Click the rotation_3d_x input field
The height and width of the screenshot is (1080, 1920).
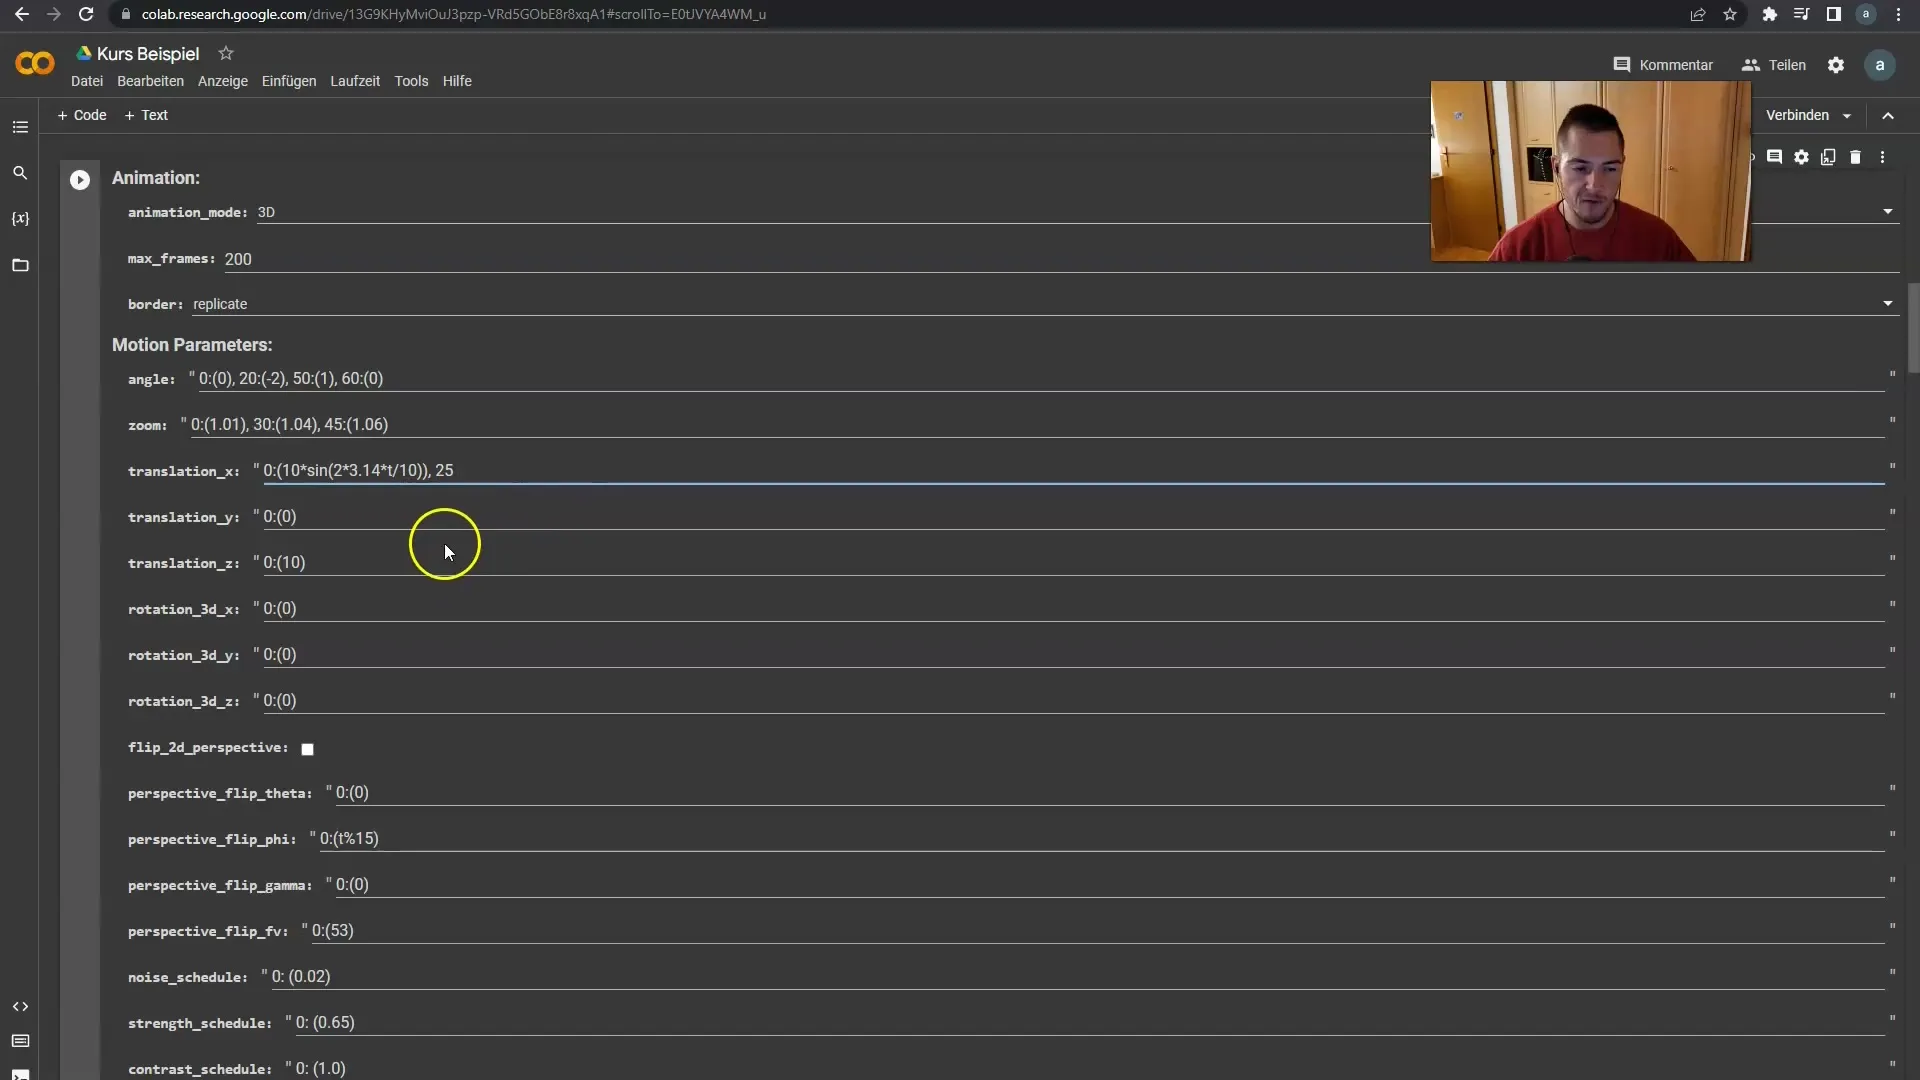coord(1073,609)
